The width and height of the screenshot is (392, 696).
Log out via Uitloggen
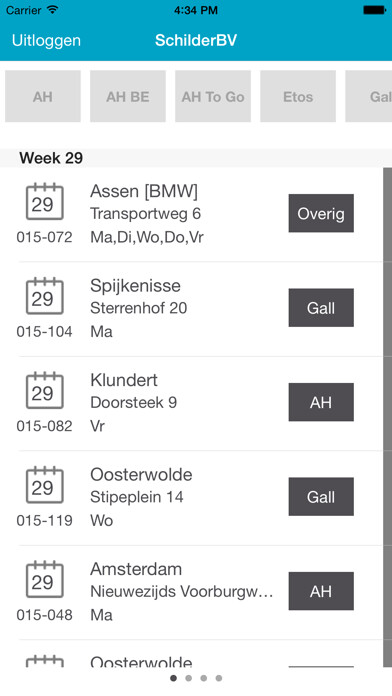click(x=46, y=40)
